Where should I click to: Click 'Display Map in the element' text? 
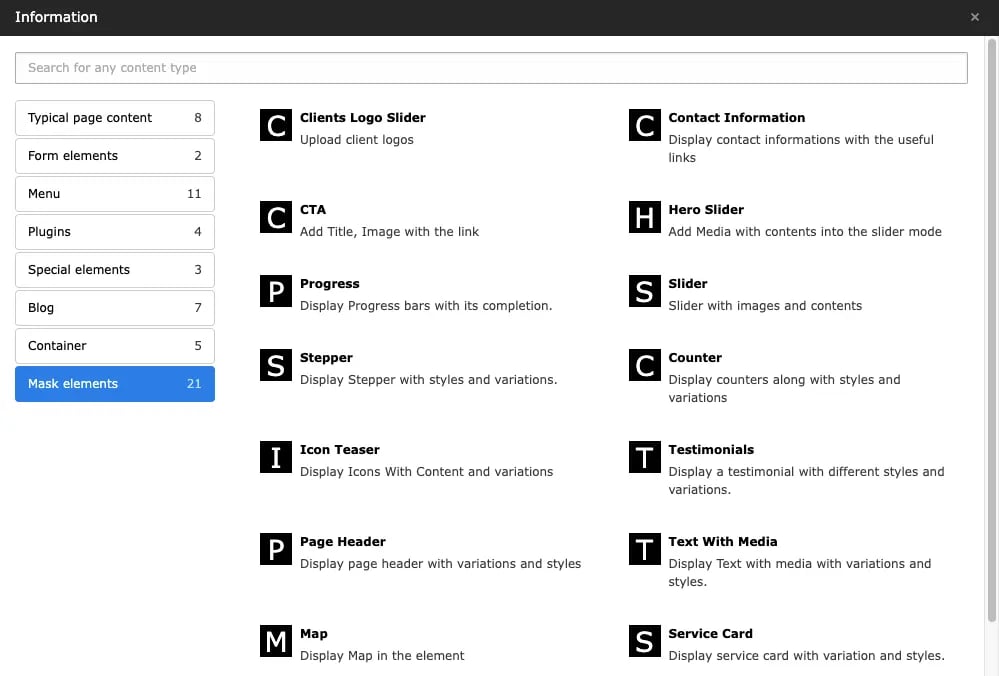point(382,656)
